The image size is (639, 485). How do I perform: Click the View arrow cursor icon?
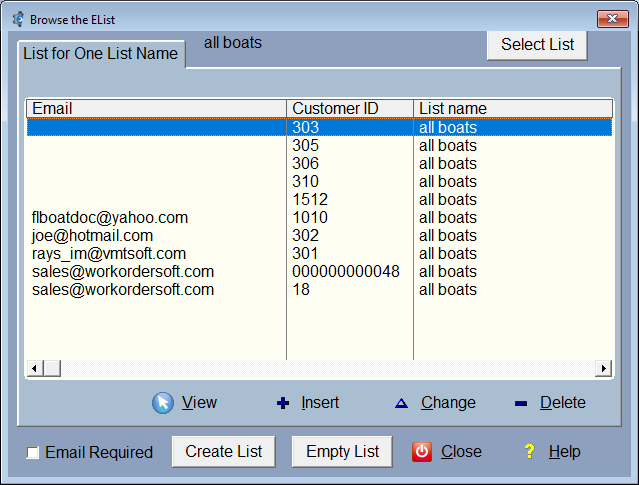[163, 403]
